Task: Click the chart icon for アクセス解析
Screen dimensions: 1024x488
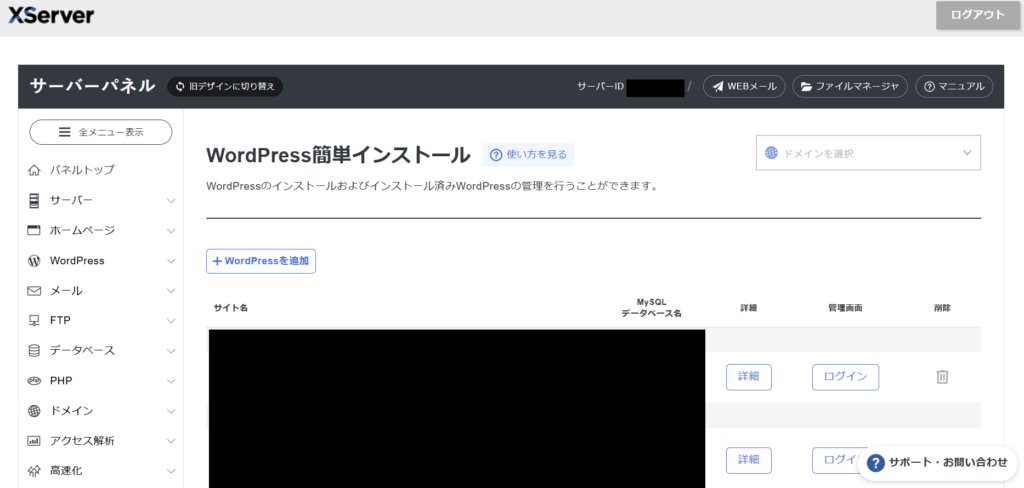Action: coord(34,441)
